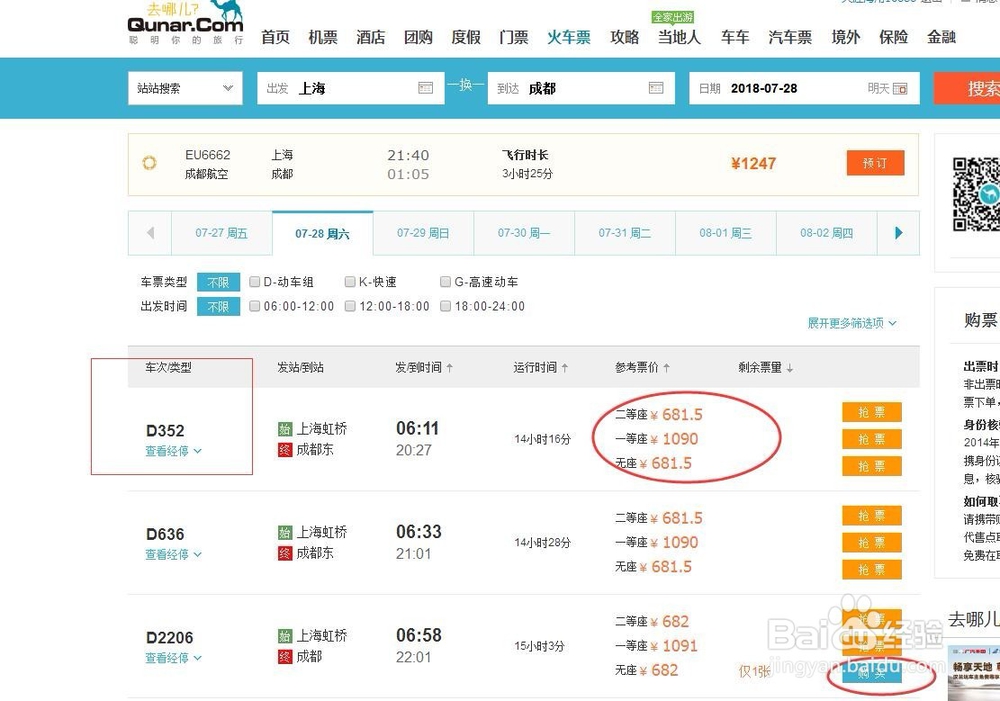
Task: Check the G-高速动车 checkbox
Action: coord(445,281)
